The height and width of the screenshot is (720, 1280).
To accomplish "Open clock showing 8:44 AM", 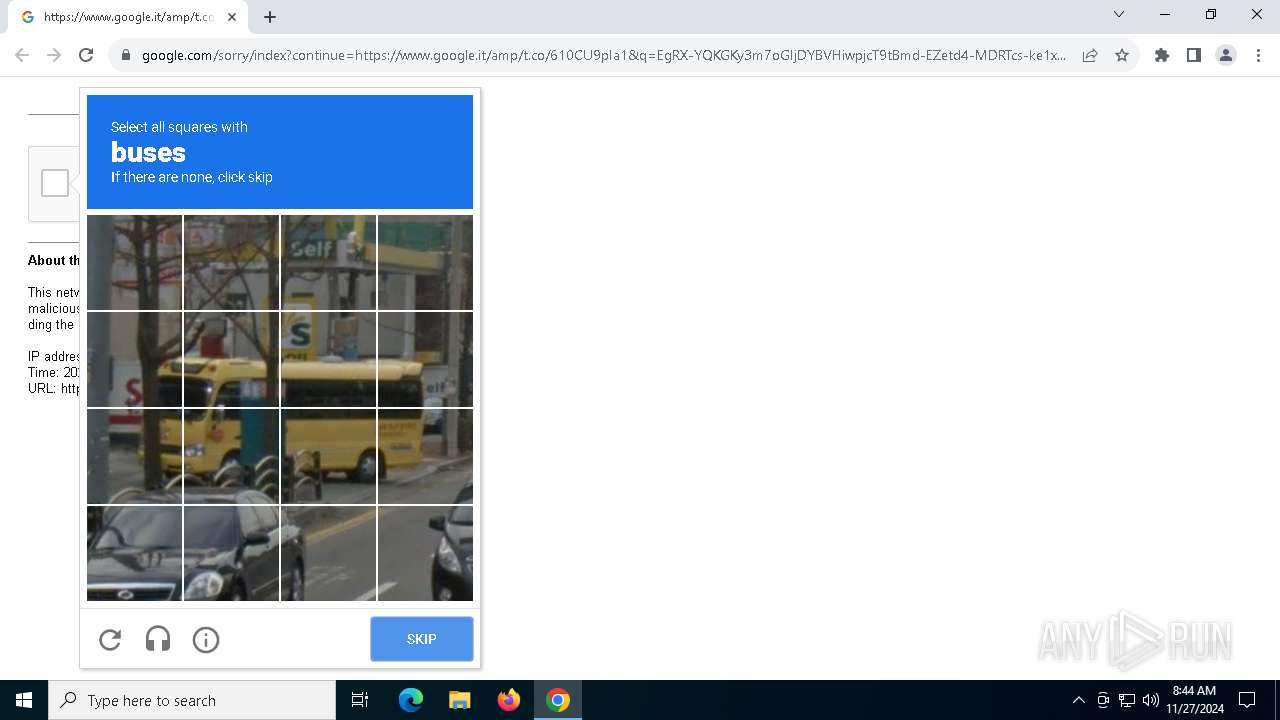I will click(x=1194, y=700).
